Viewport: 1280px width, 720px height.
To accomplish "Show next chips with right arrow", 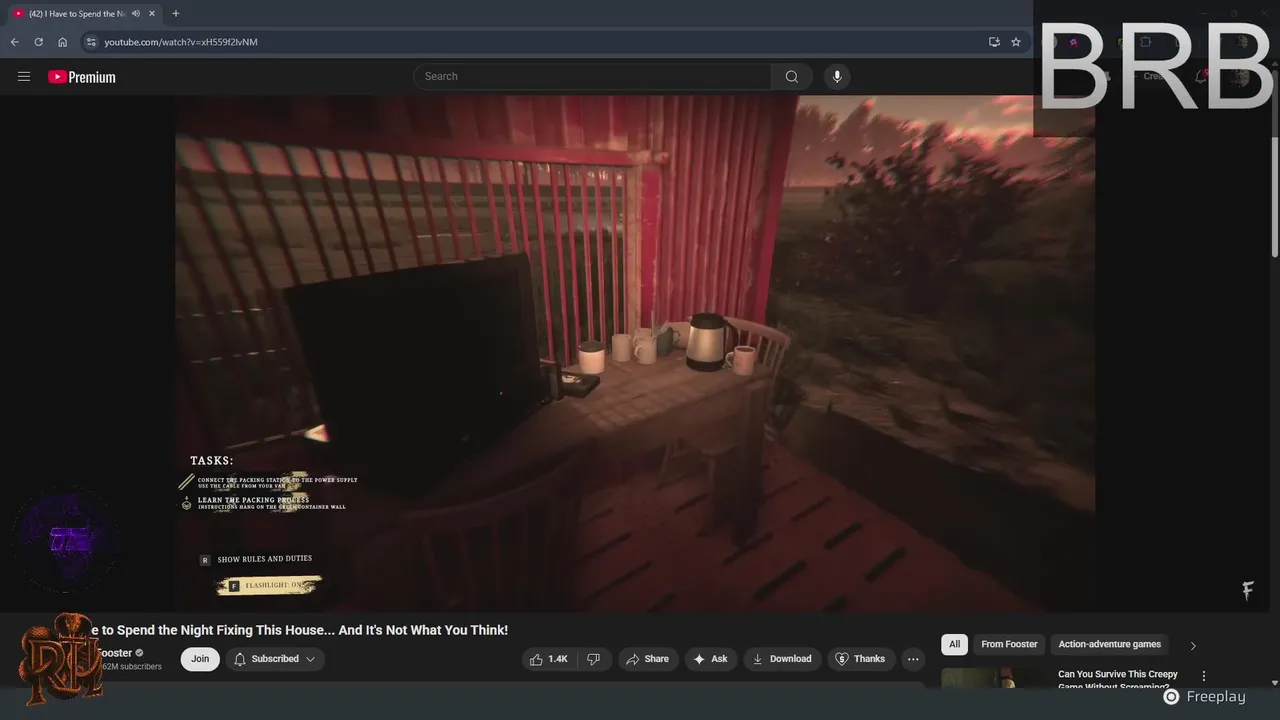I will pos(1193,645).
